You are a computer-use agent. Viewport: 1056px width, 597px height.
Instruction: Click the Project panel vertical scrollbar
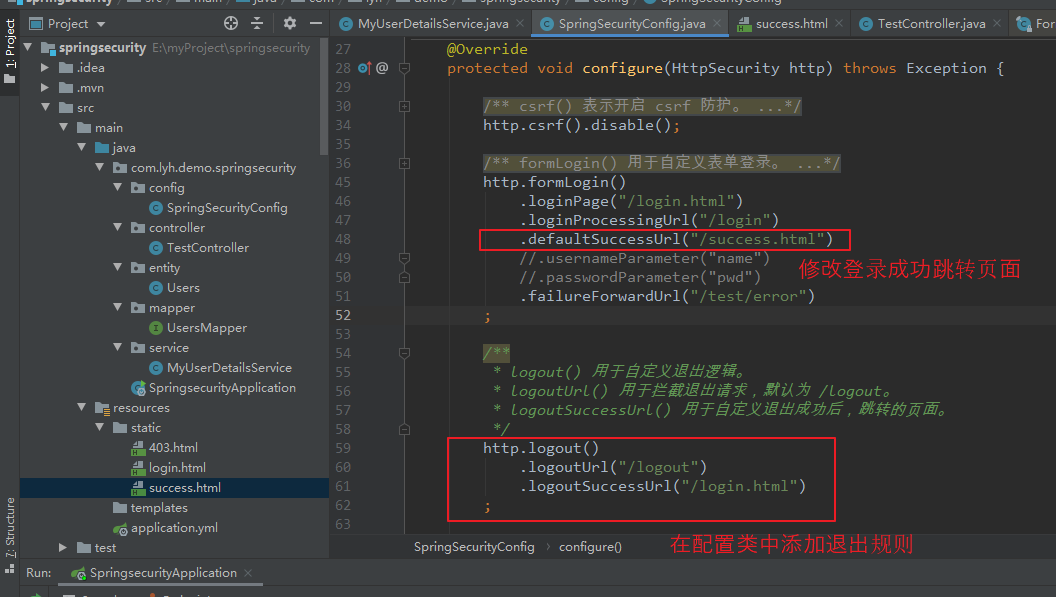324,98
